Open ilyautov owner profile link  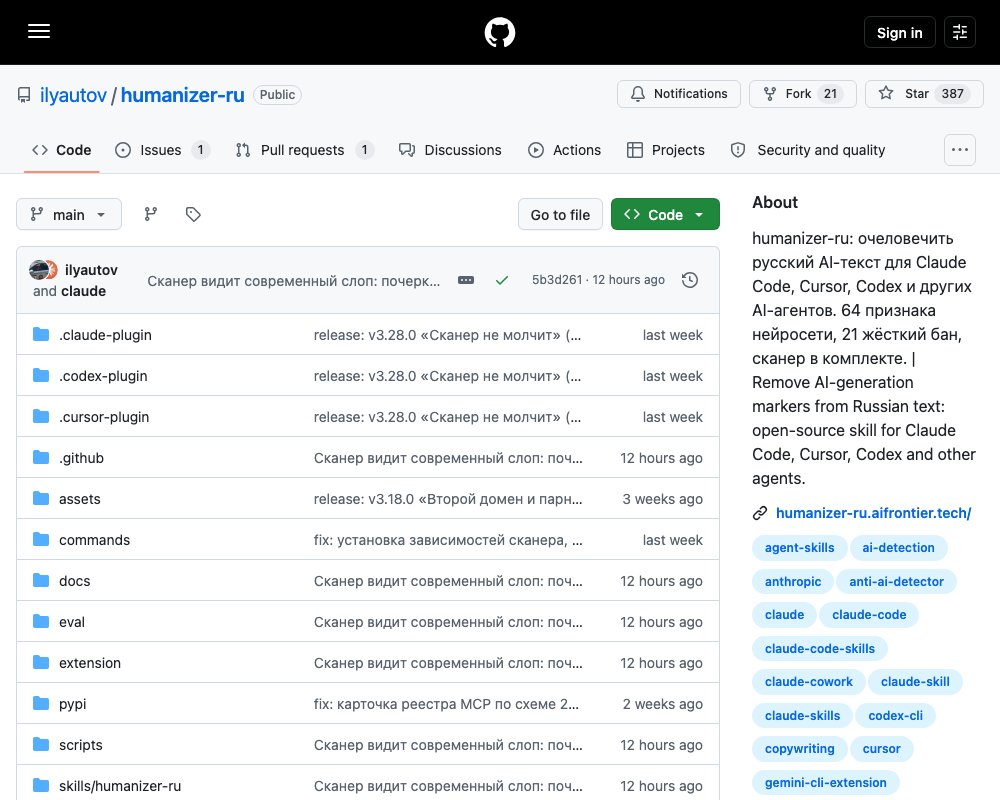click(x=73, y=95)
